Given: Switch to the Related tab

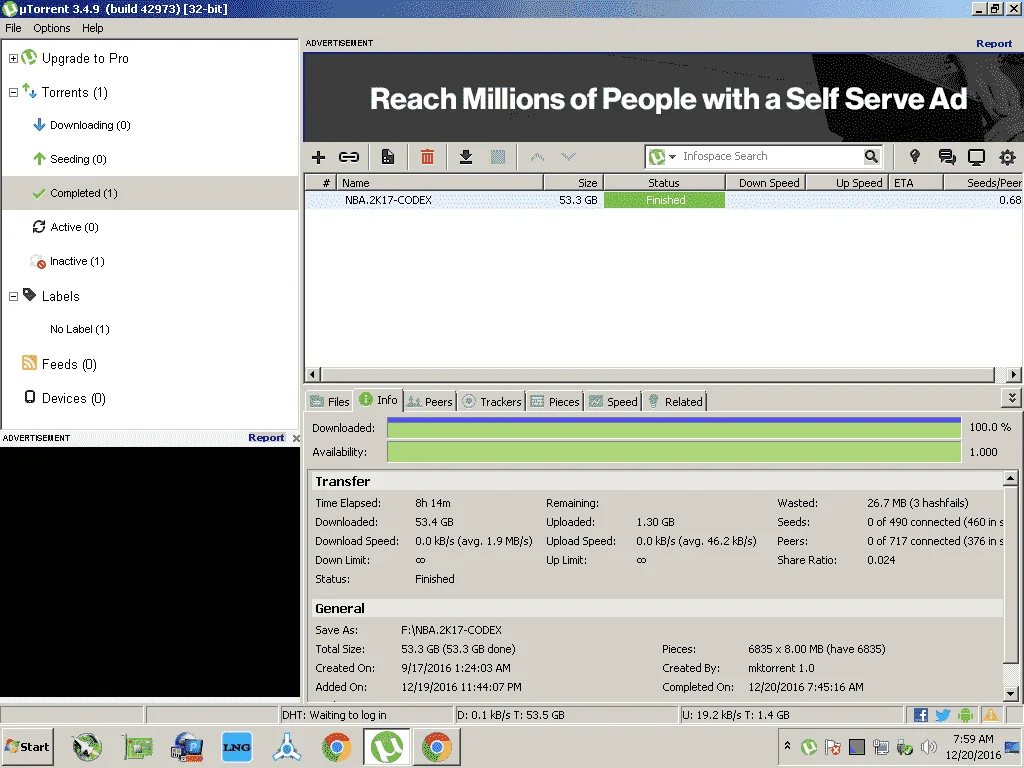Looking at the screenshot, I should [x=676, y=402].
